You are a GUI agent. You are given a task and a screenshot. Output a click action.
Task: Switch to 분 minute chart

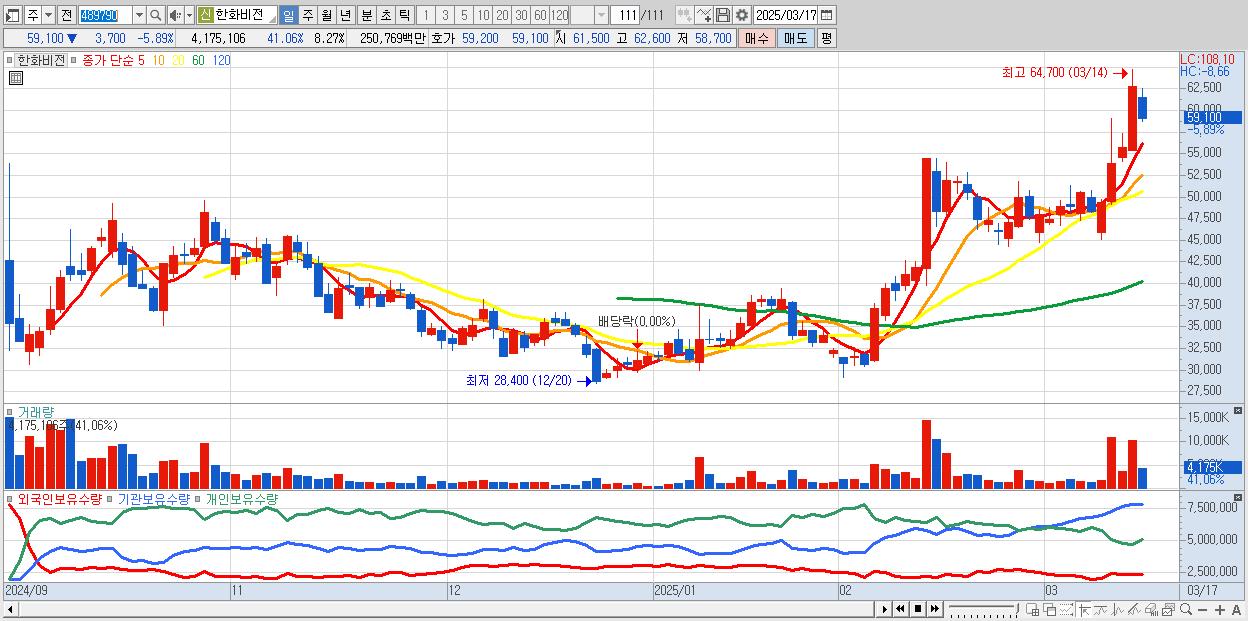(x=367, y=15)
